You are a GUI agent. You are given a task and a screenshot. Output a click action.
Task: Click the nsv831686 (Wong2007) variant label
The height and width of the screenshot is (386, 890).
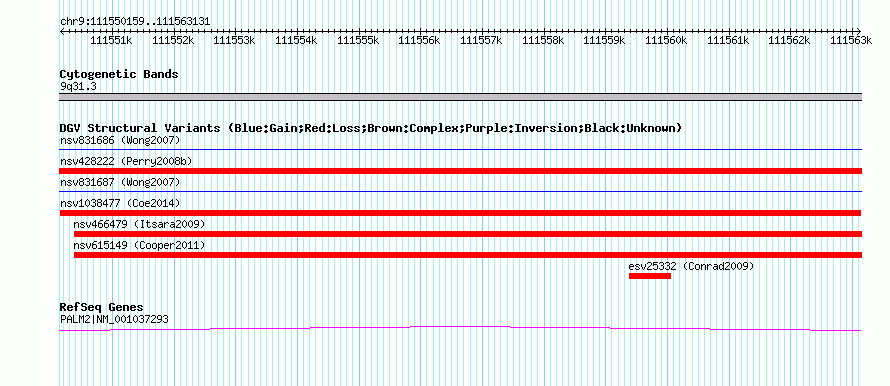pos(120,140)
